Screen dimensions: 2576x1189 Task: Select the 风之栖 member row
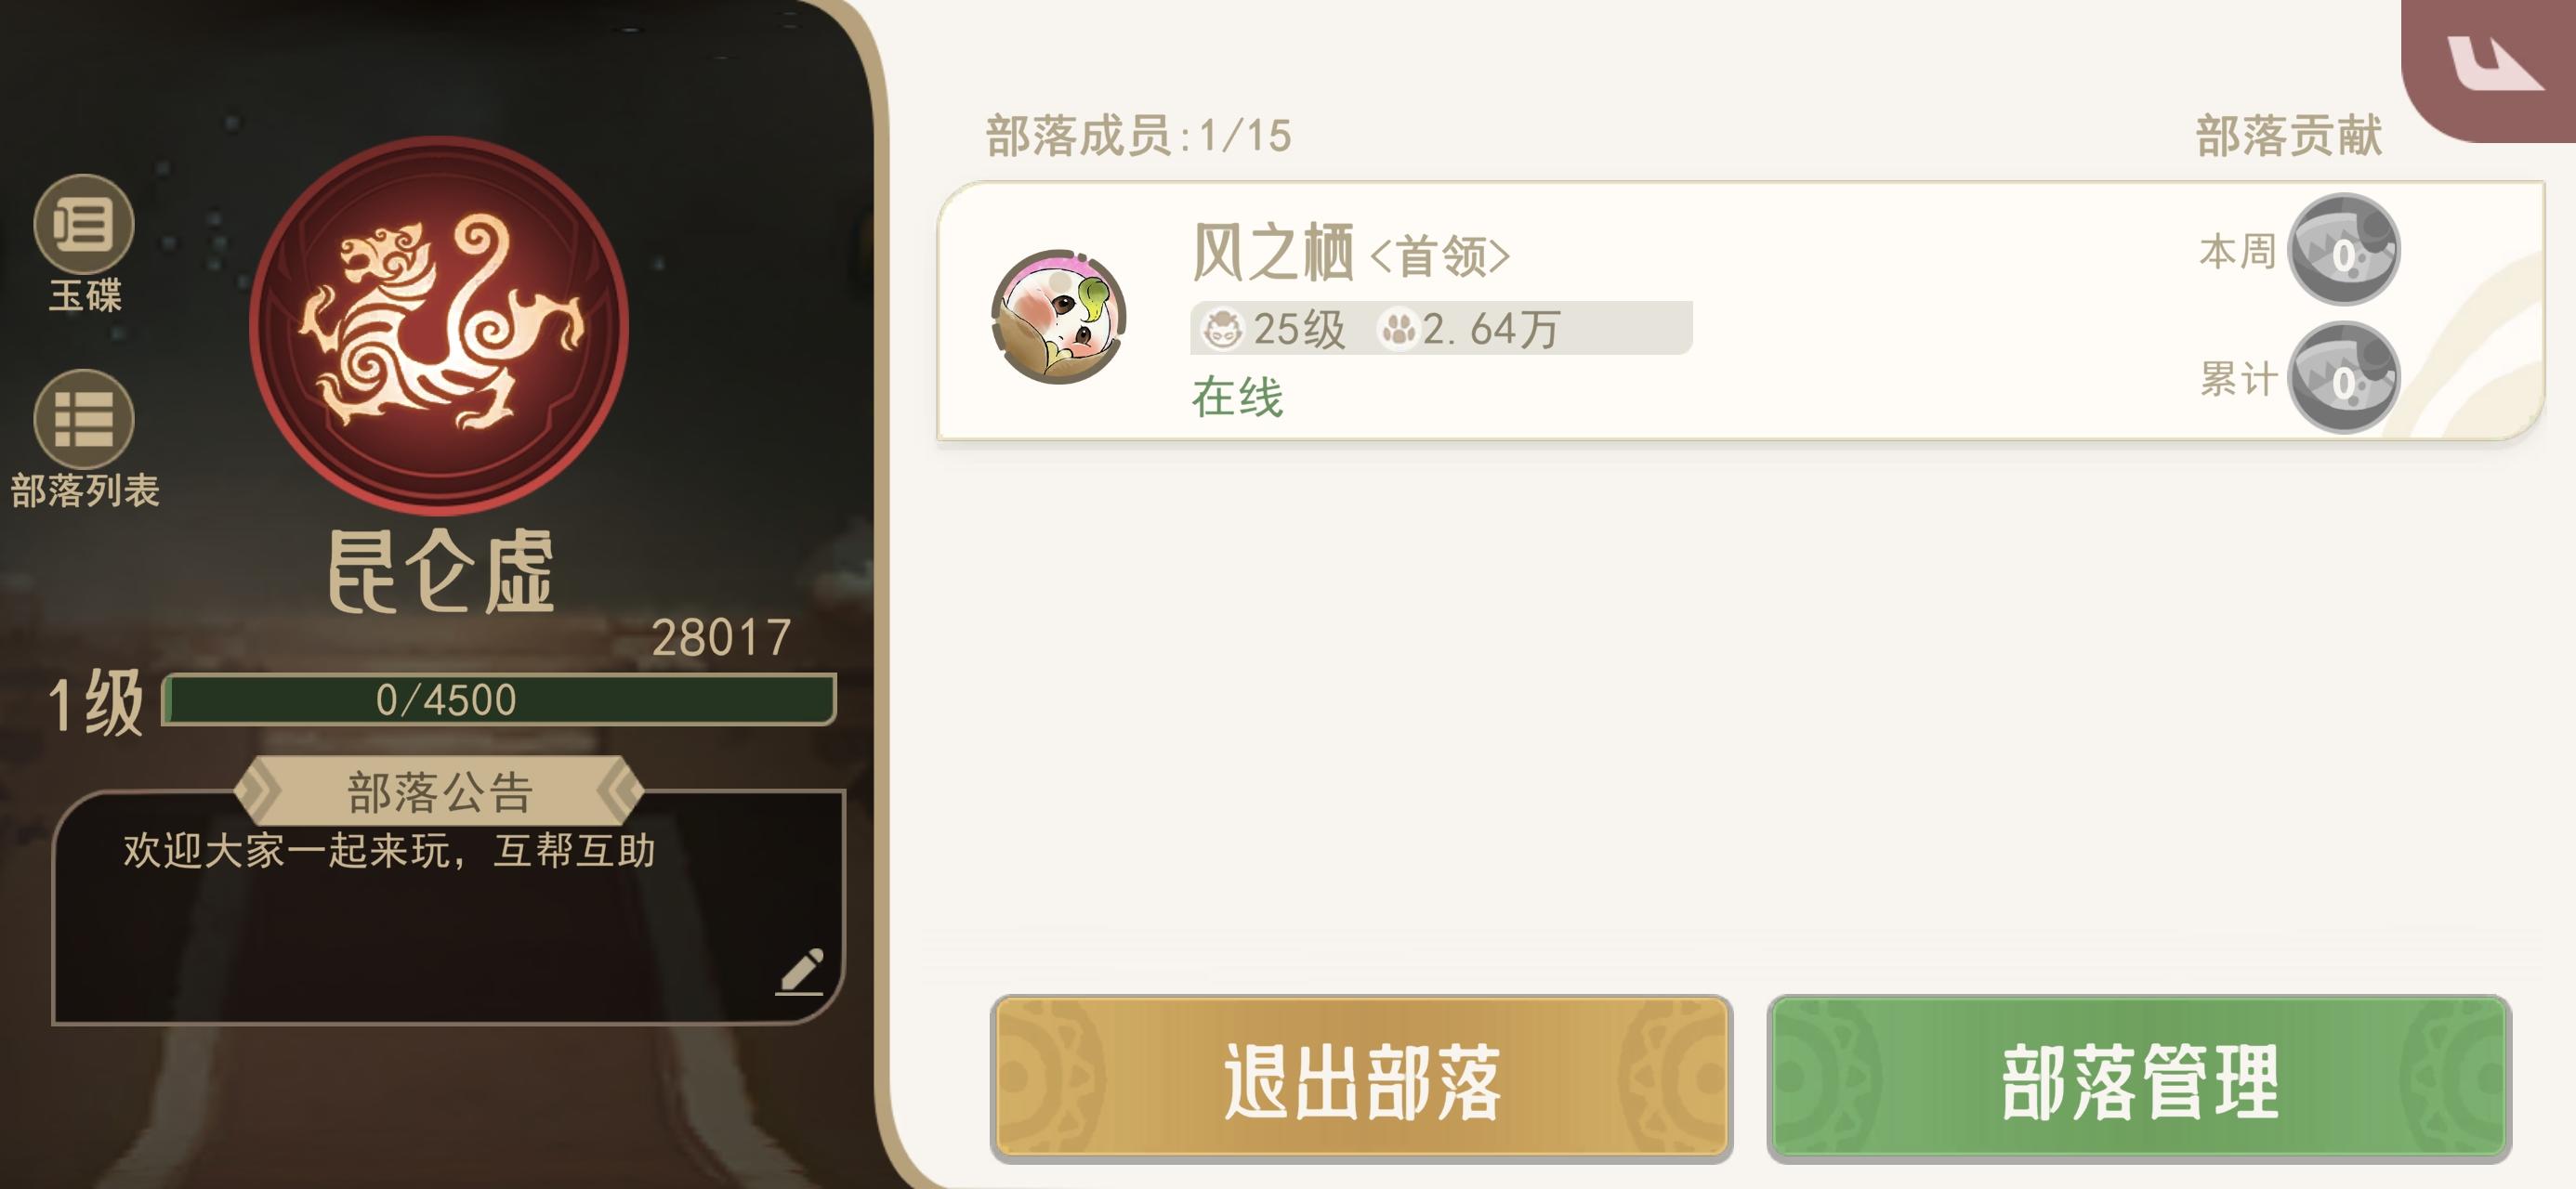[1740, 311]
